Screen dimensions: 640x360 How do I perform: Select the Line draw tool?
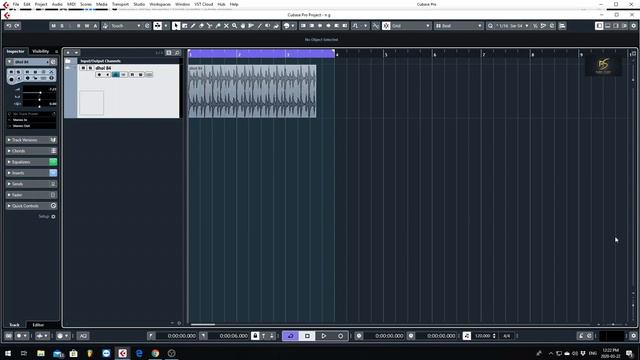[x=259, y=26]
